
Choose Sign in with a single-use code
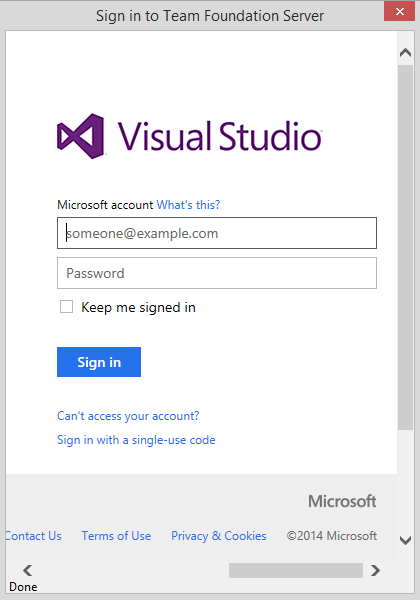click(136, 440)
